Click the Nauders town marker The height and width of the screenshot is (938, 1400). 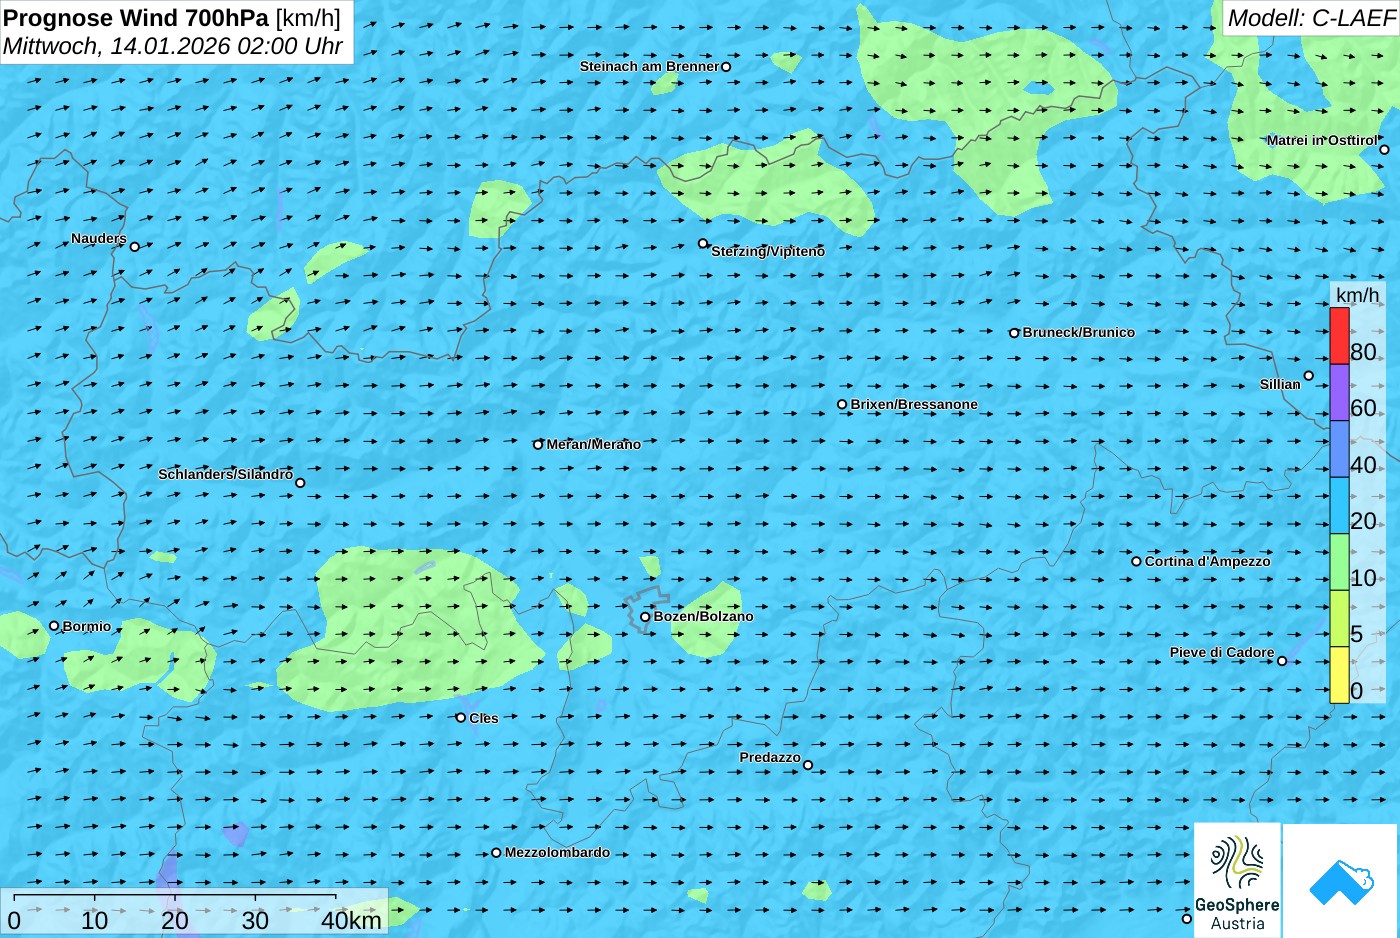tap(135, 246)
